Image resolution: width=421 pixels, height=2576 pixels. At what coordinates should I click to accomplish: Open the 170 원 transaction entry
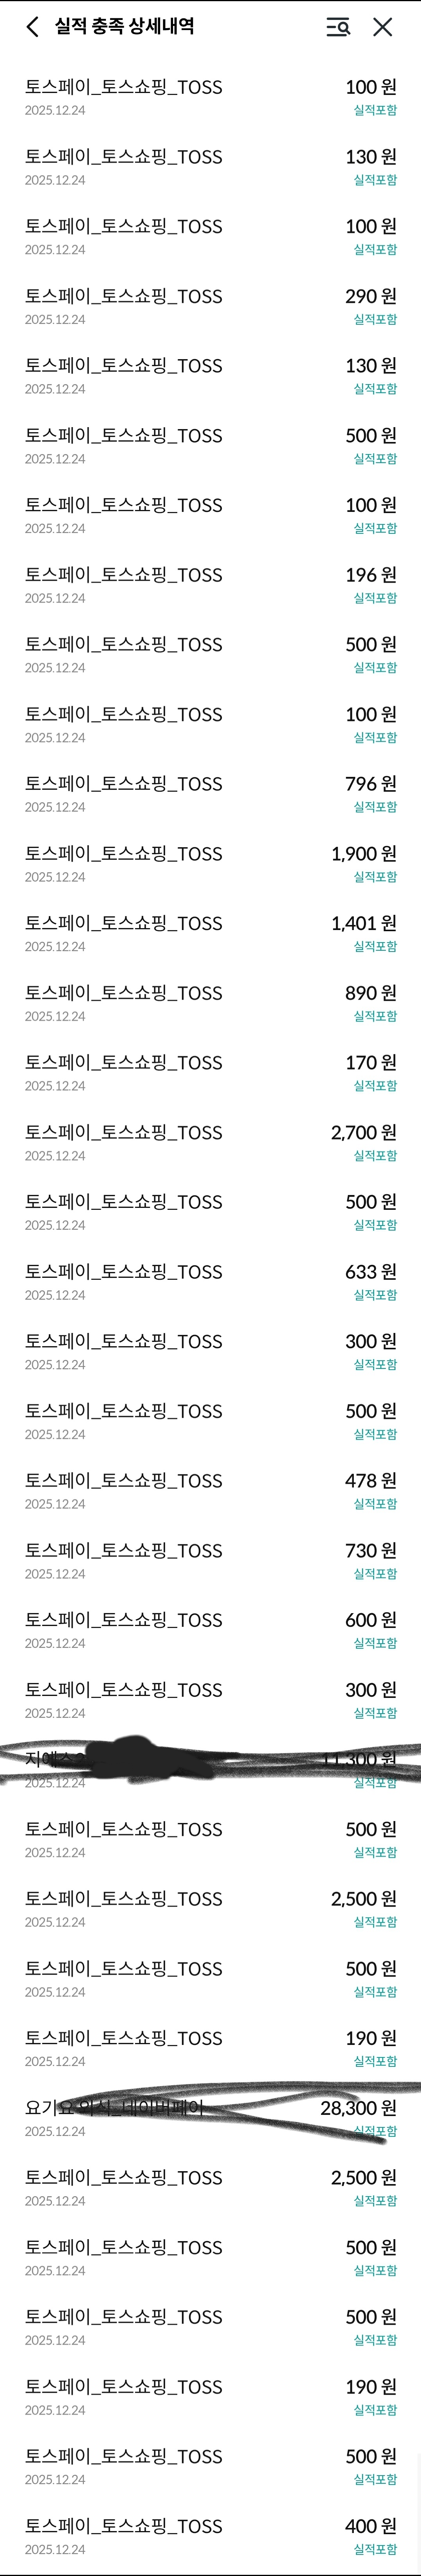point(210,1073)
